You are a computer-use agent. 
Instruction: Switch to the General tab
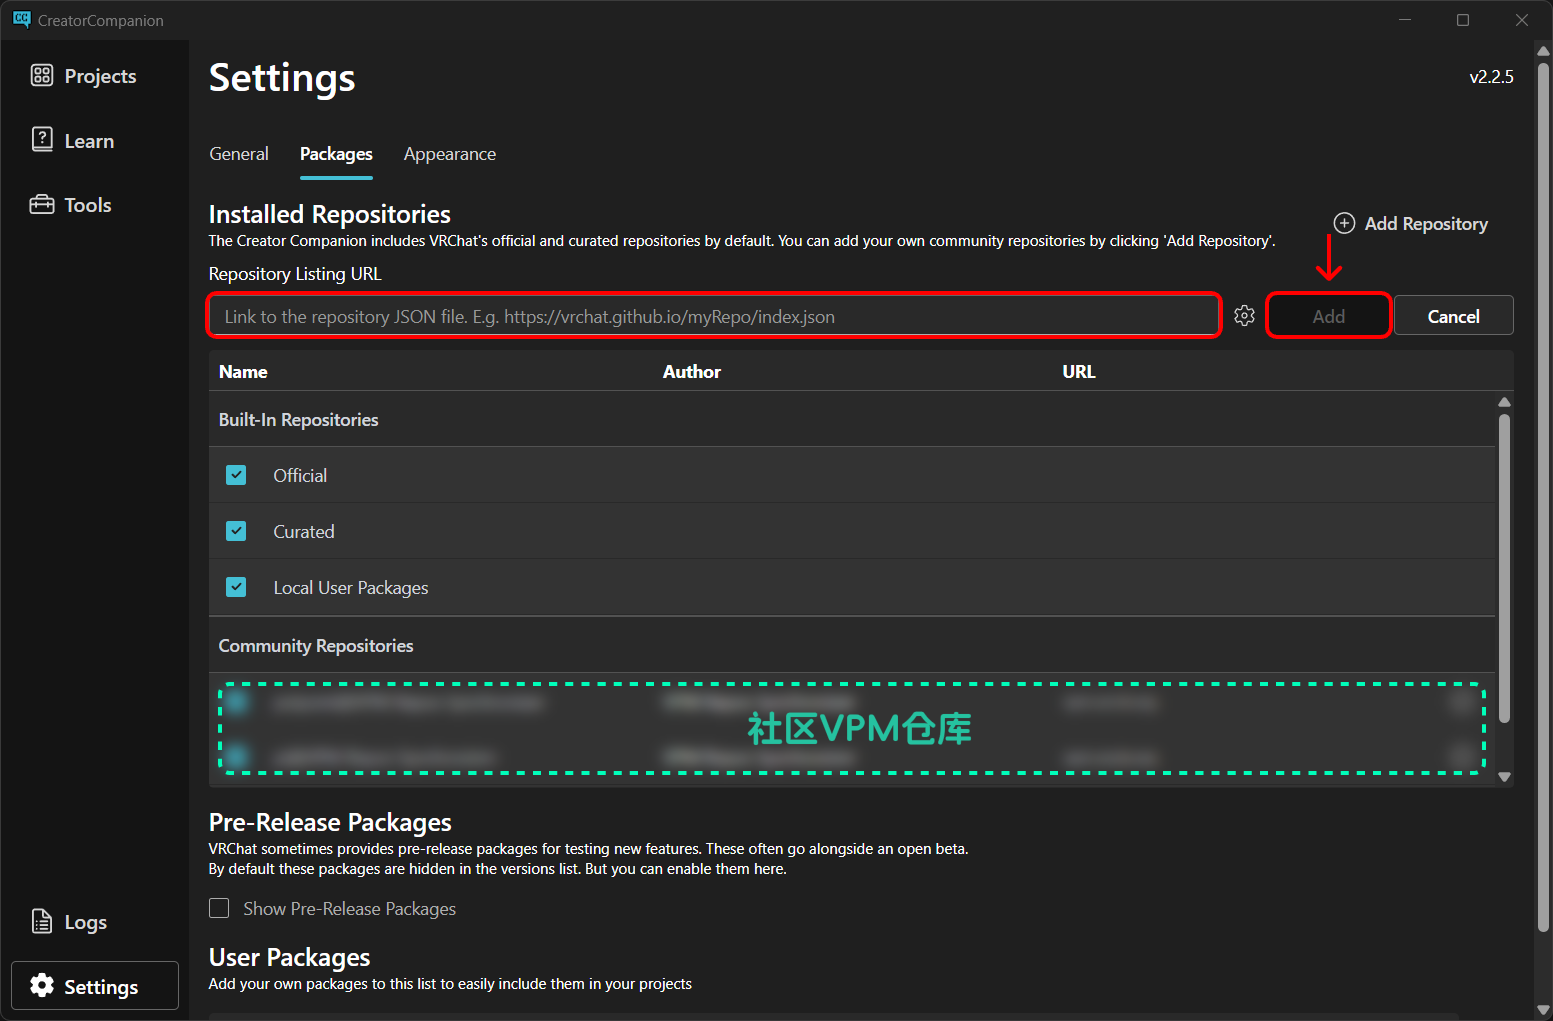[239, 154]
